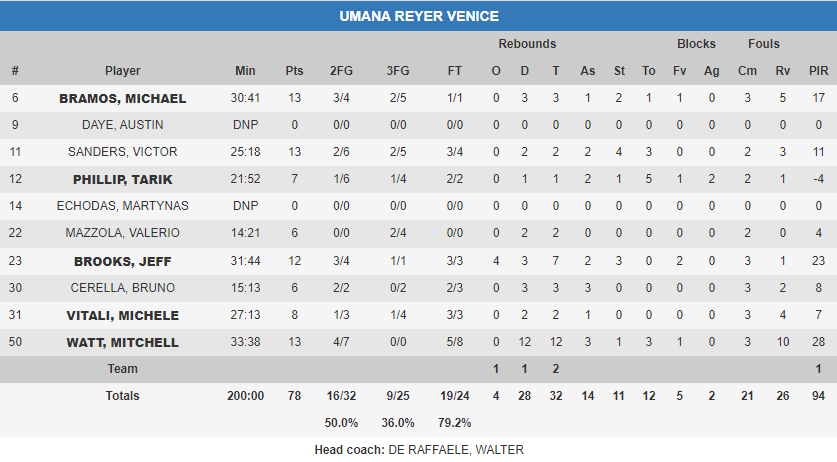
Task: Open Valerio Mazzola's profile link
Action: (123, 233)
